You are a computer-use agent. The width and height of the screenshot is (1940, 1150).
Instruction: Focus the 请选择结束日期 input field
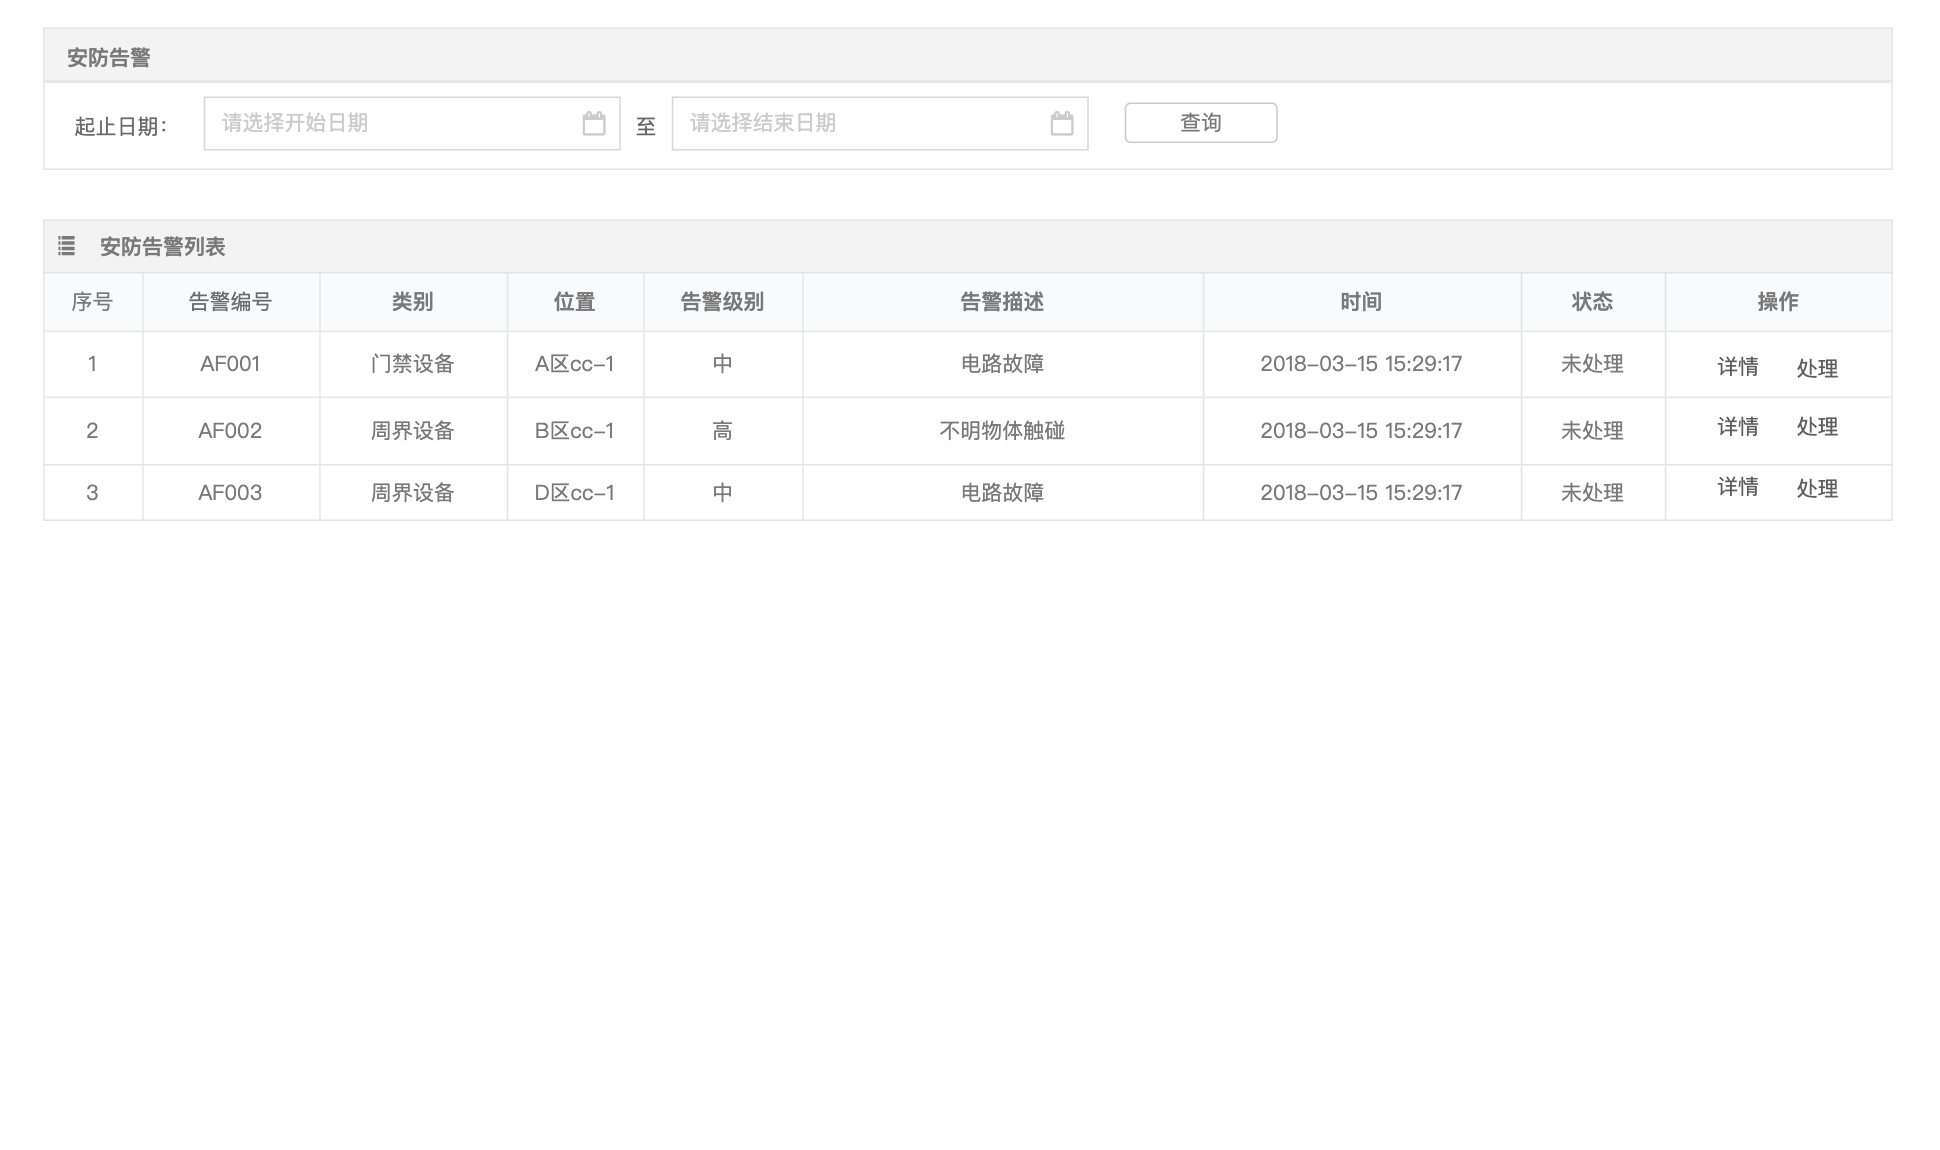point(860,123)
